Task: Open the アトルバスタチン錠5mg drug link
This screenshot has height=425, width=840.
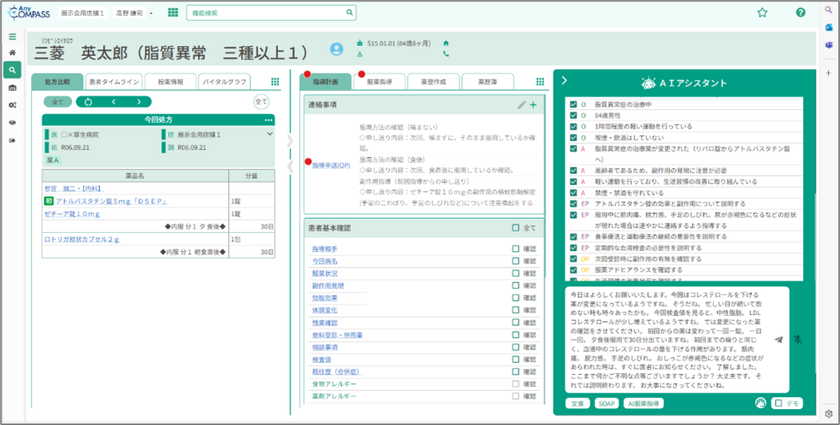Action: click(x=96, y=200)
